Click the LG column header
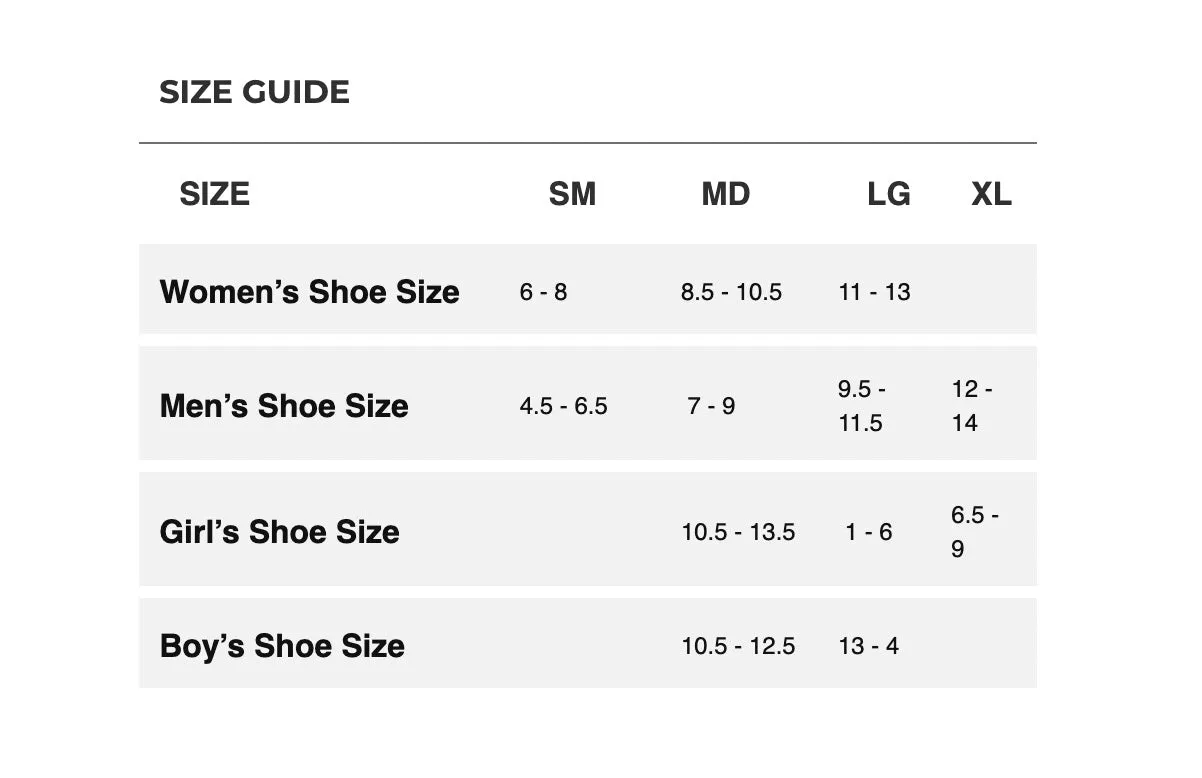1202x778 pixels. pyautogui.click(x=888, y=193)
